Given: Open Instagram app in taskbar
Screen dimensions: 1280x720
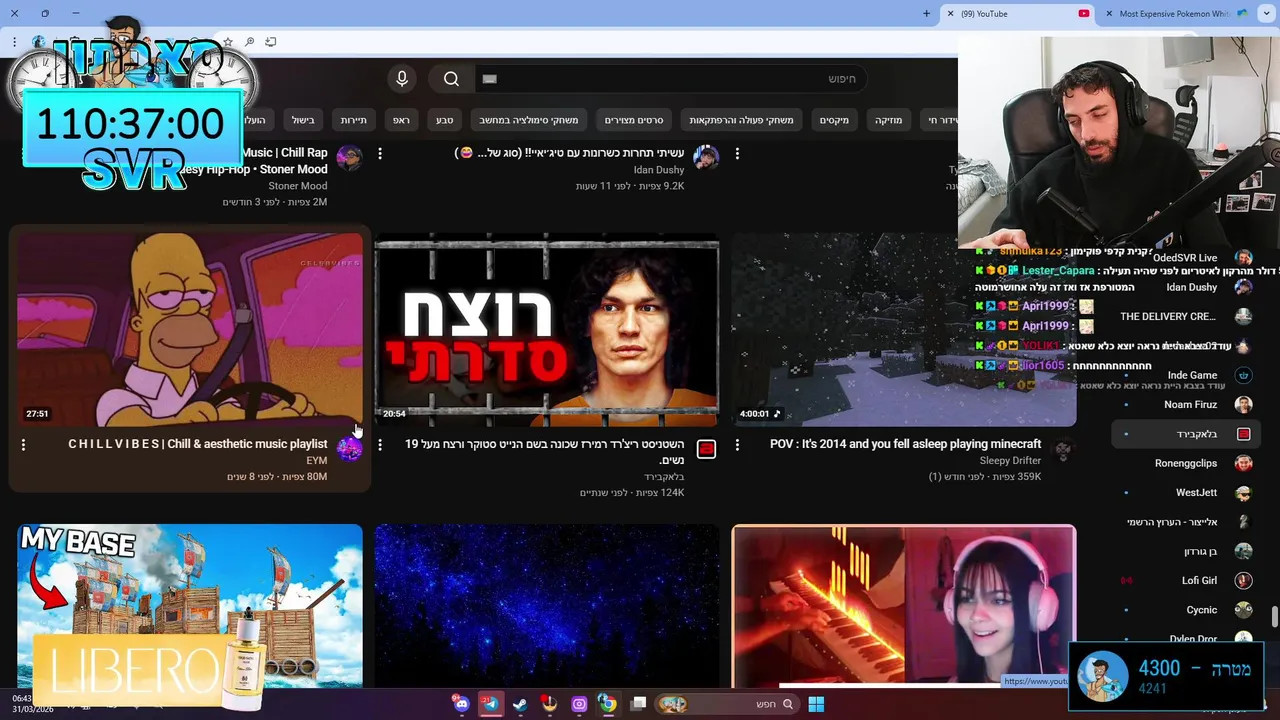Looking at the screenshot, I should [579, 704].
